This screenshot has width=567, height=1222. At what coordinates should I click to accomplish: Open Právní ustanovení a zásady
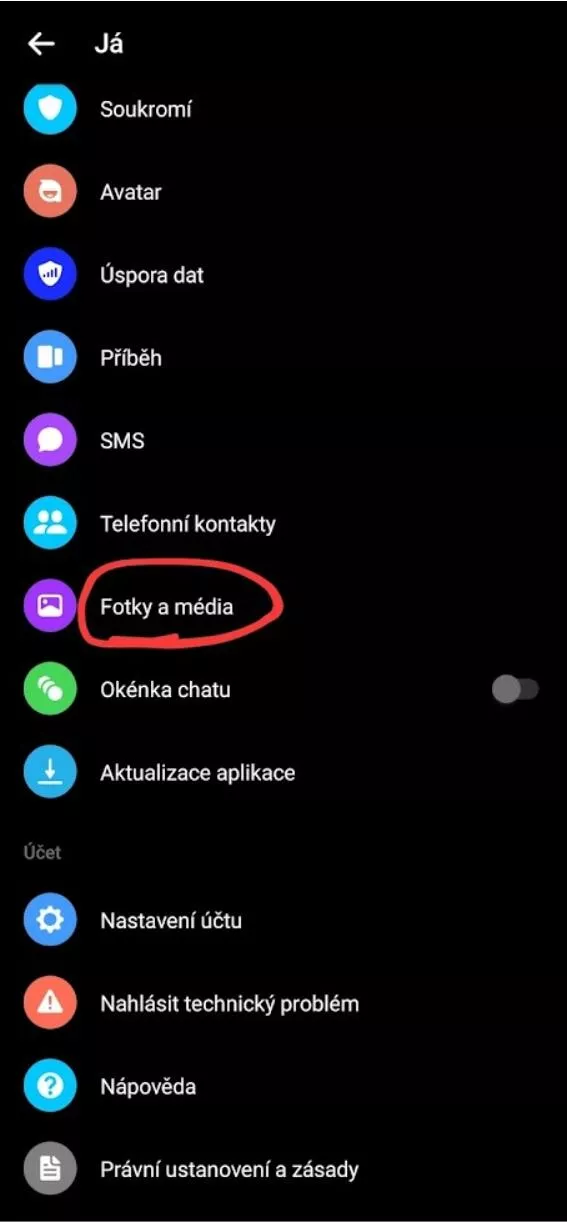283,1169
